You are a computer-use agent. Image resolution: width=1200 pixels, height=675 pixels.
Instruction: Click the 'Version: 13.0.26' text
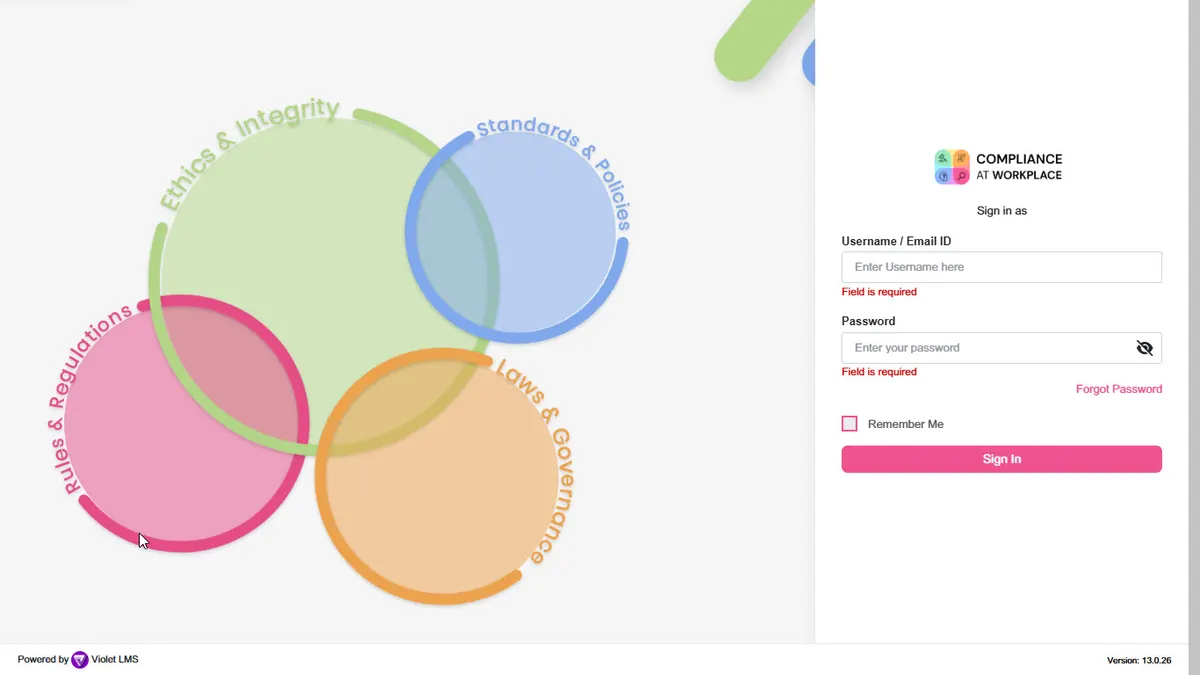[x=1139, y=660]
